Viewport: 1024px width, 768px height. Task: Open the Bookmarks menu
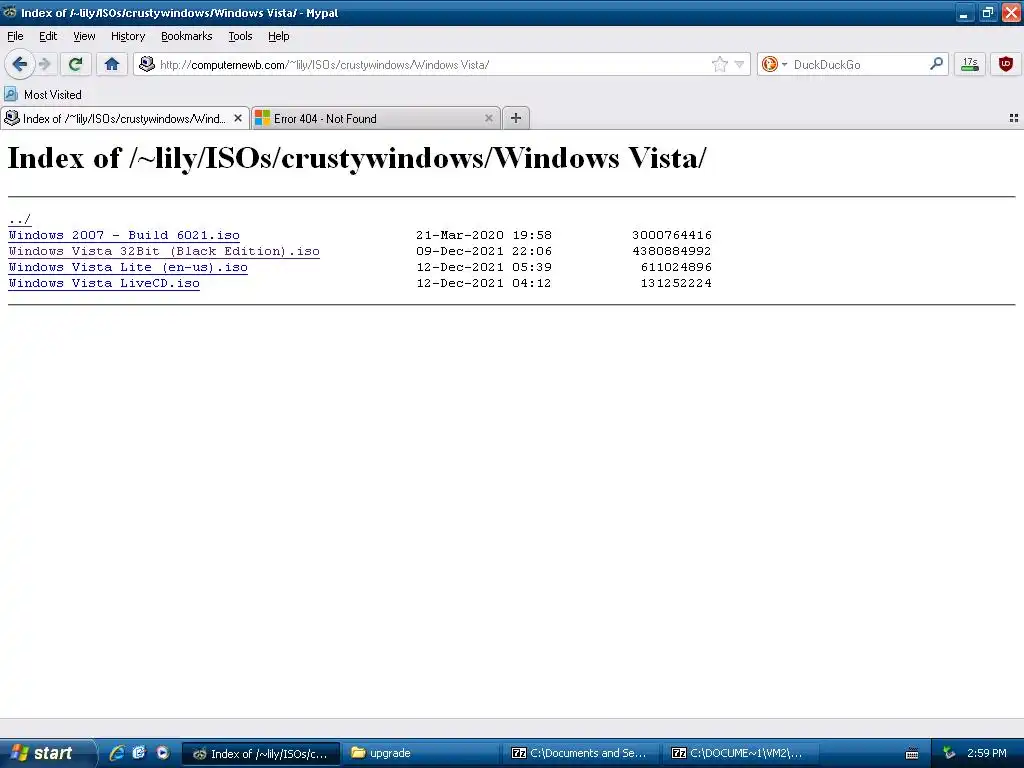(x=186, y=37)
